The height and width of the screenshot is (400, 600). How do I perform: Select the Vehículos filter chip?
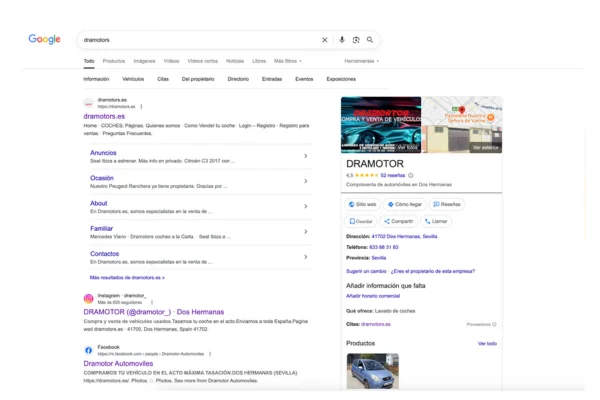pyautogui.click(x=133, y=79)
